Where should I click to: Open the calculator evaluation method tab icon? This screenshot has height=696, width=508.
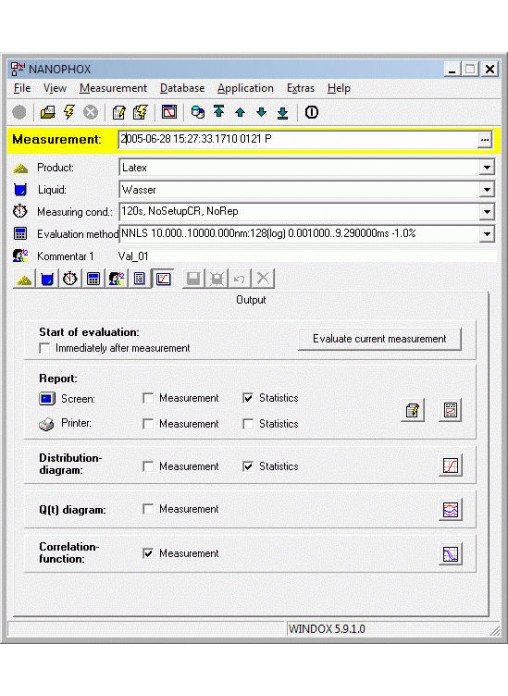93,279
